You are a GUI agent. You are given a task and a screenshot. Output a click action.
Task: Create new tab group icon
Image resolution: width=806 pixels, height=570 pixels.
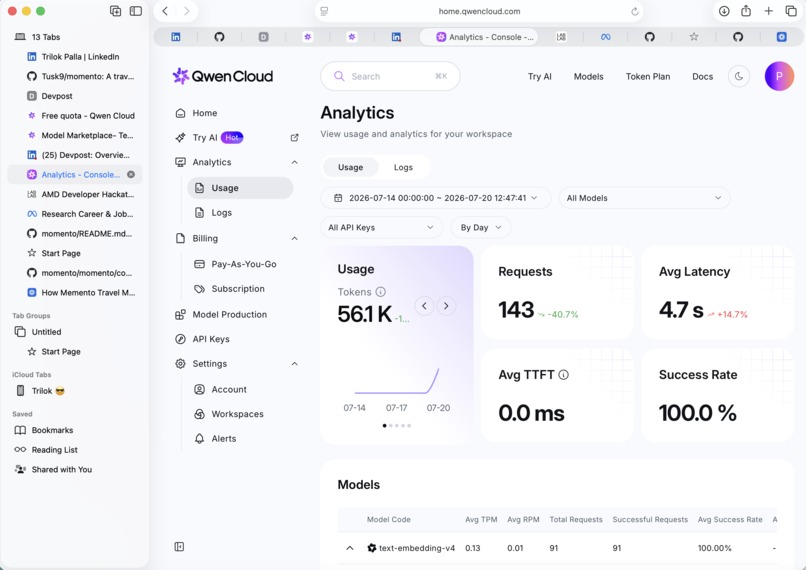(116, 11)
